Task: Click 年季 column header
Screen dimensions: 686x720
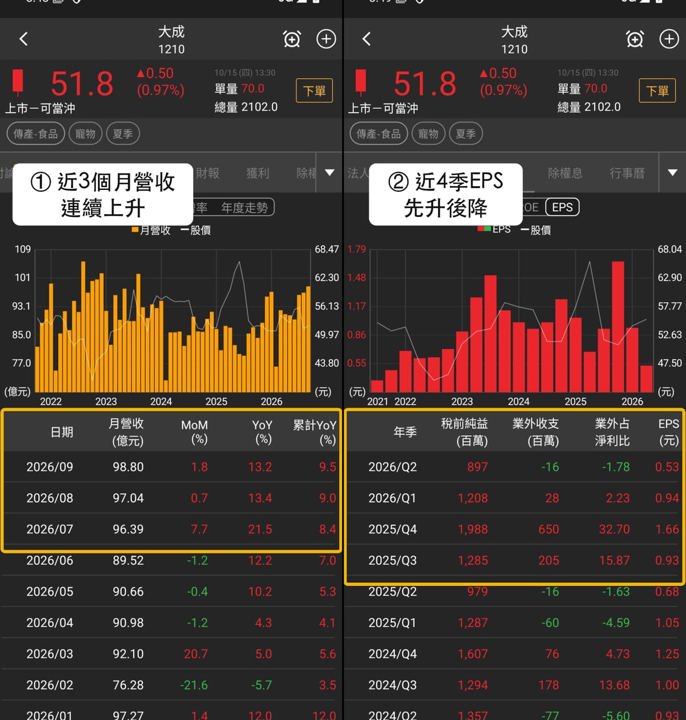Action: point(405,432)
